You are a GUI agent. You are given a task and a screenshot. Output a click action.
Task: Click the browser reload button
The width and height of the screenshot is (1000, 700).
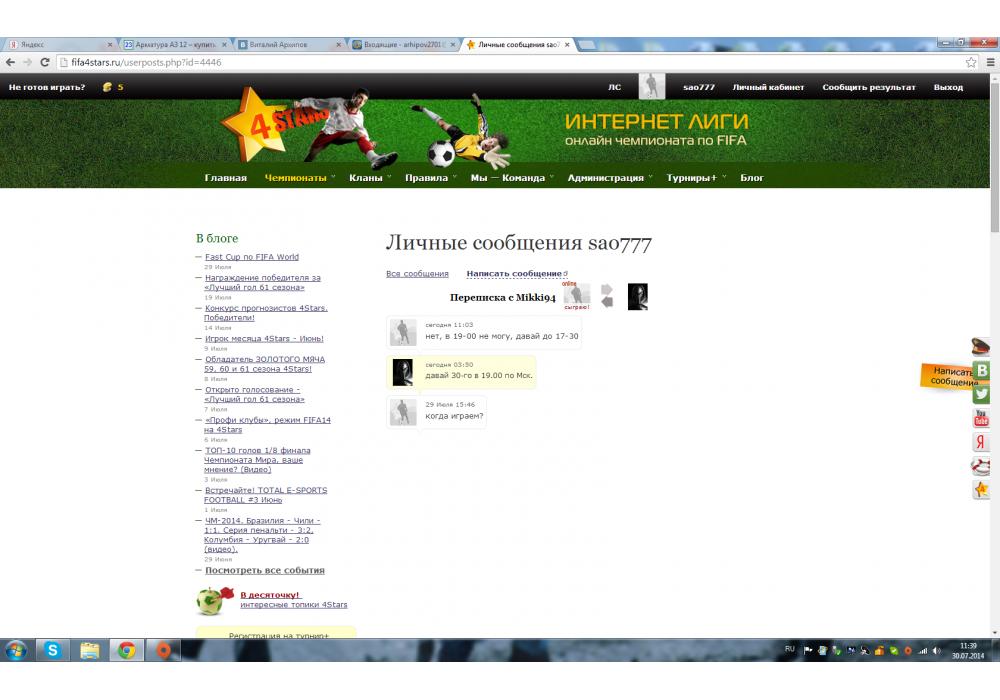click(45, 62)
